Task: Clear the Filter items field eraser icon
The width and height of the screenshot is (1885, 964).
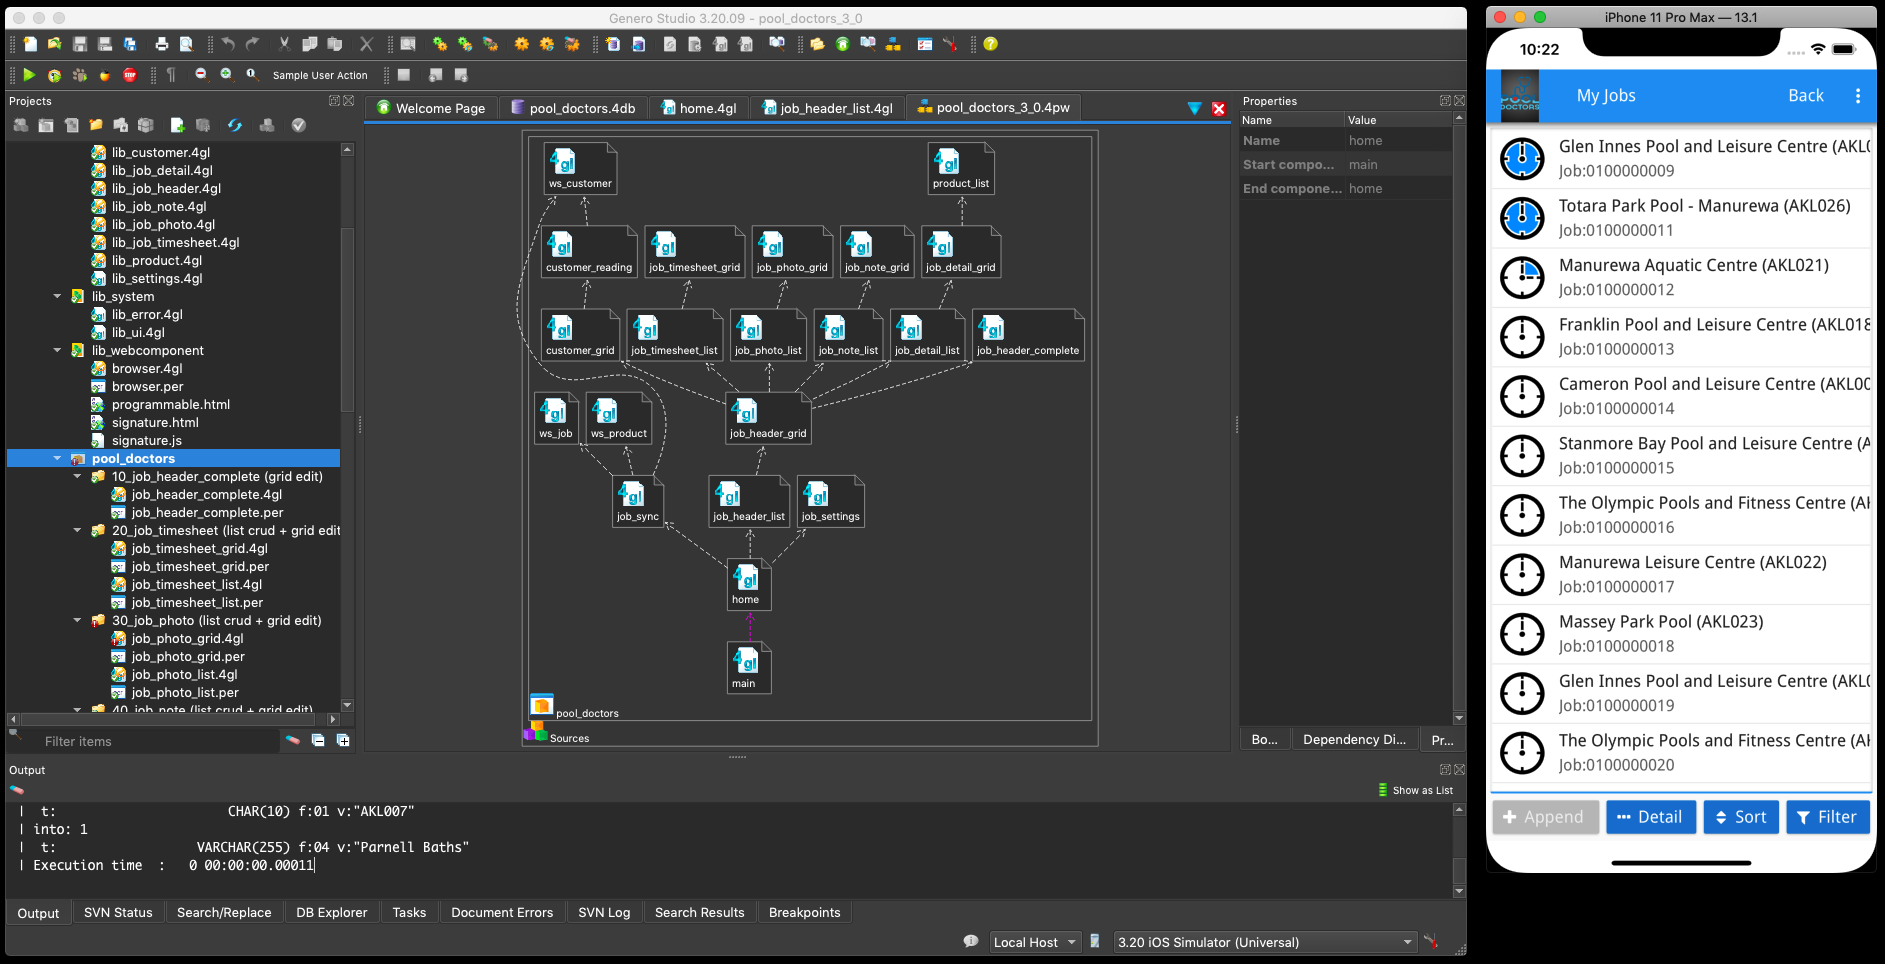Action: click(293, 741)
